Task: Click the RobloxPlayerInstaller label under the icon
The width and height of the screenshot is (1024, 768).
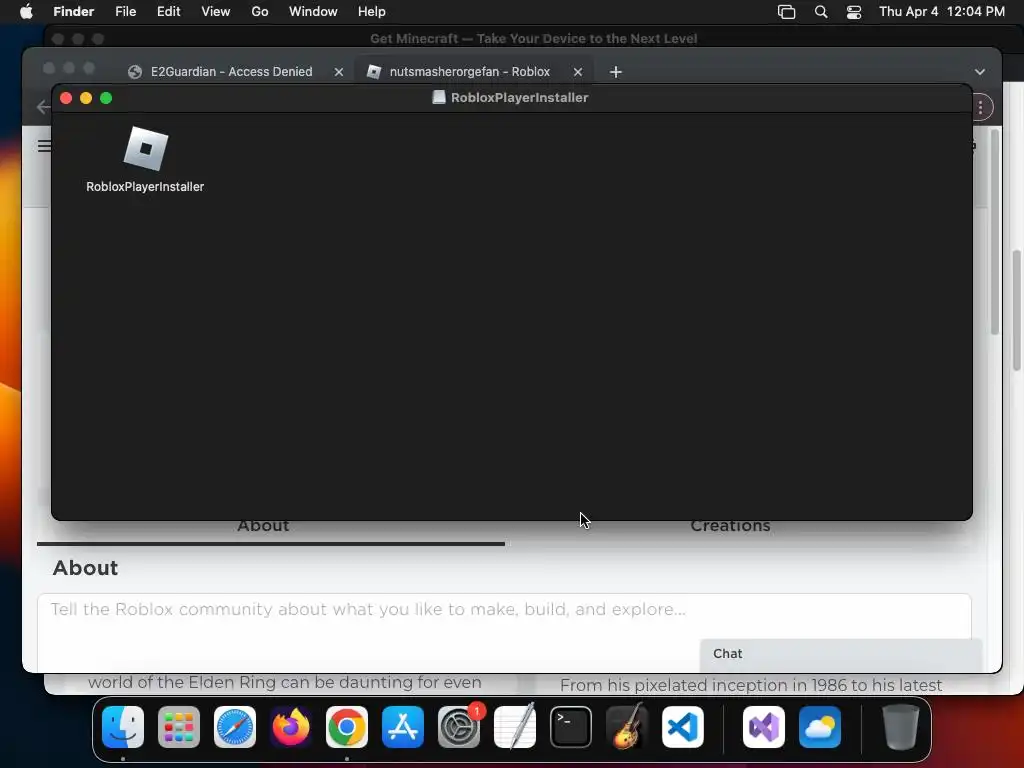Action: tap(145, 187)
